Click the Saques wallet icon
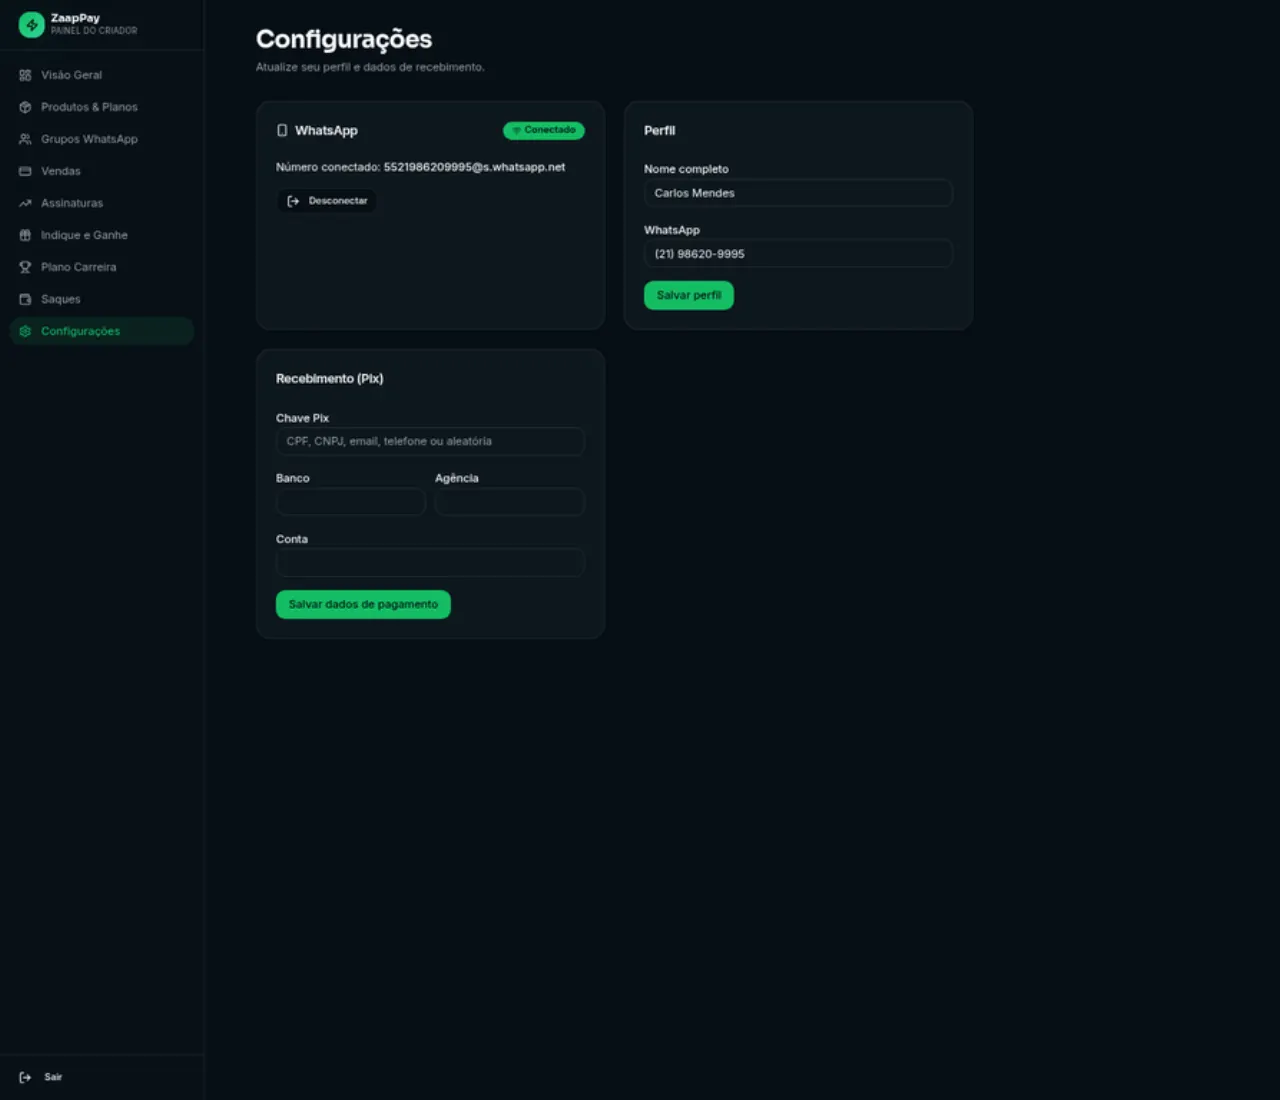 point(25,299)
